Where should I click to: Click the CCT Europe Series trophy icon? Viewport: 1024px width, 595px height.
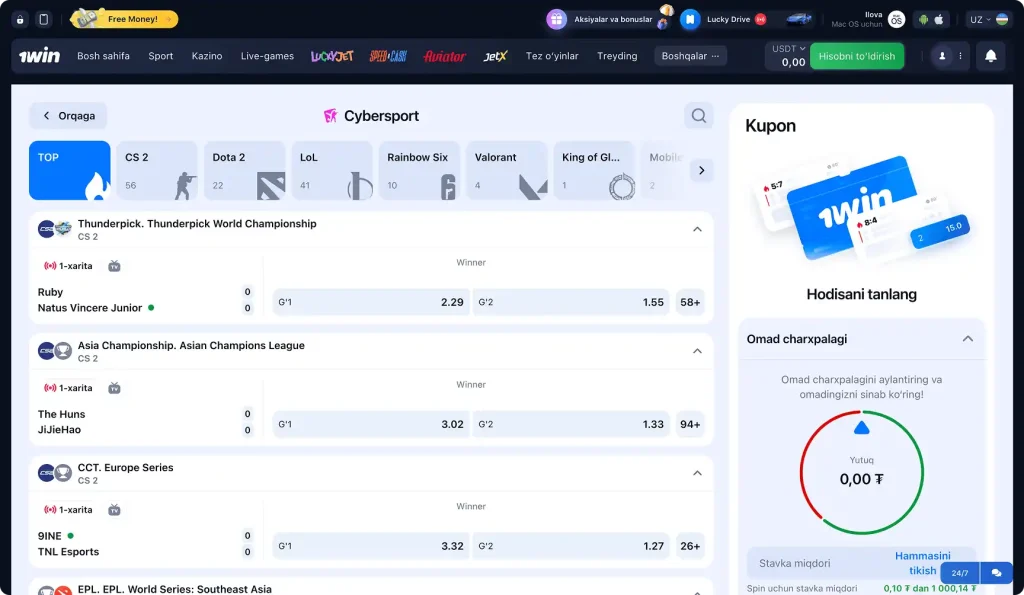tap(63, 472)
